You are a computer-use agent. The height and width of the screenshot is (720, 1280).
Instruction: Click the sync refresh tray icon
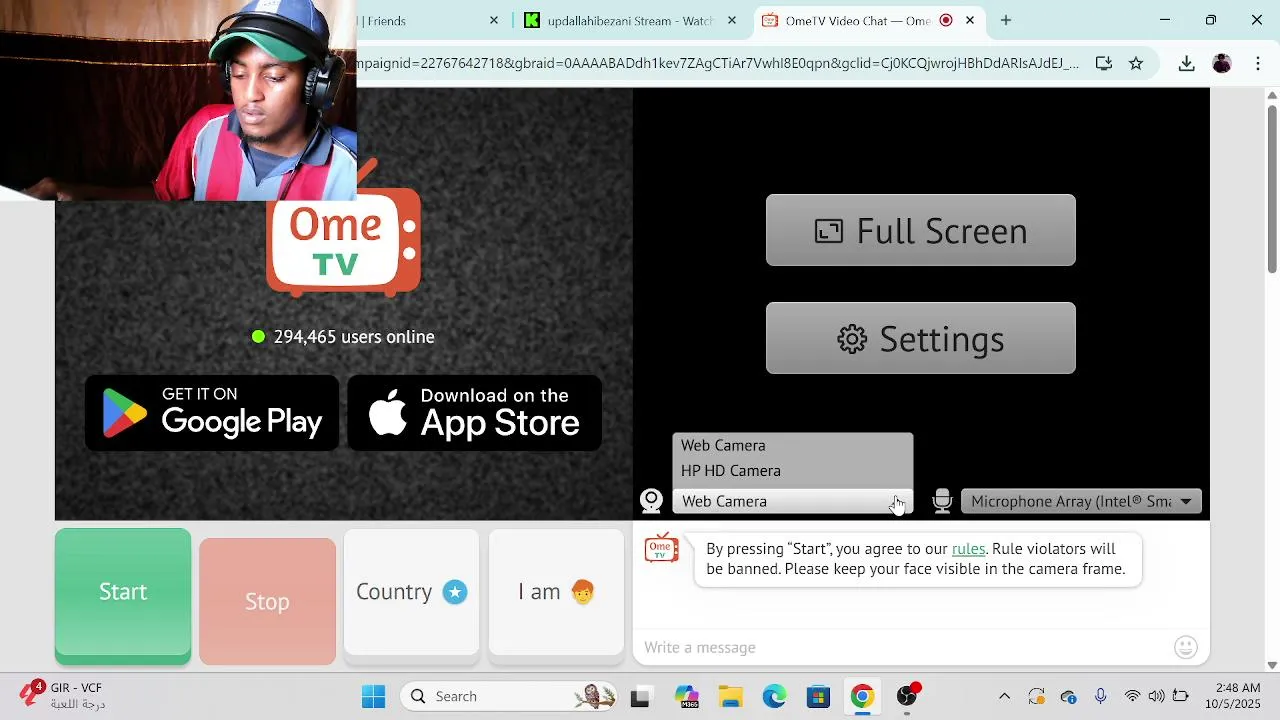coord(1037,696)
